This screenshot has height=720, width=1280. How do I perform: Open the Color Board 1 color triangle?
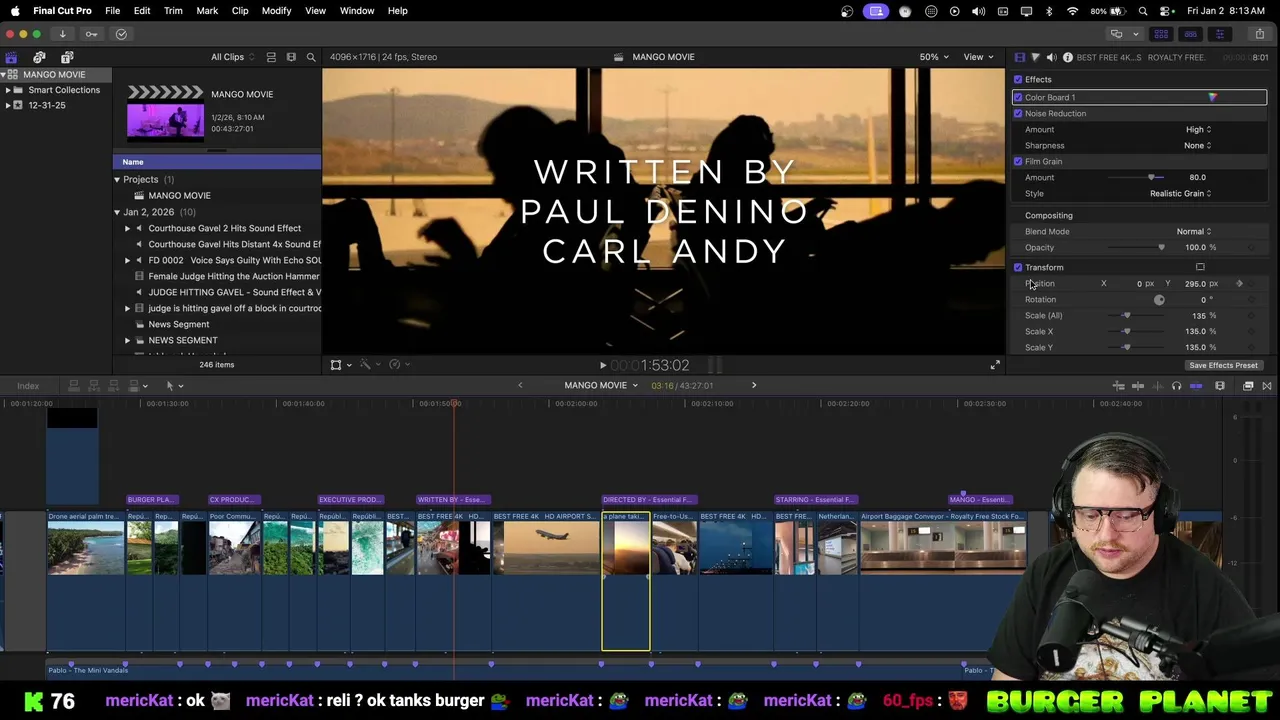pos(1212,97)
